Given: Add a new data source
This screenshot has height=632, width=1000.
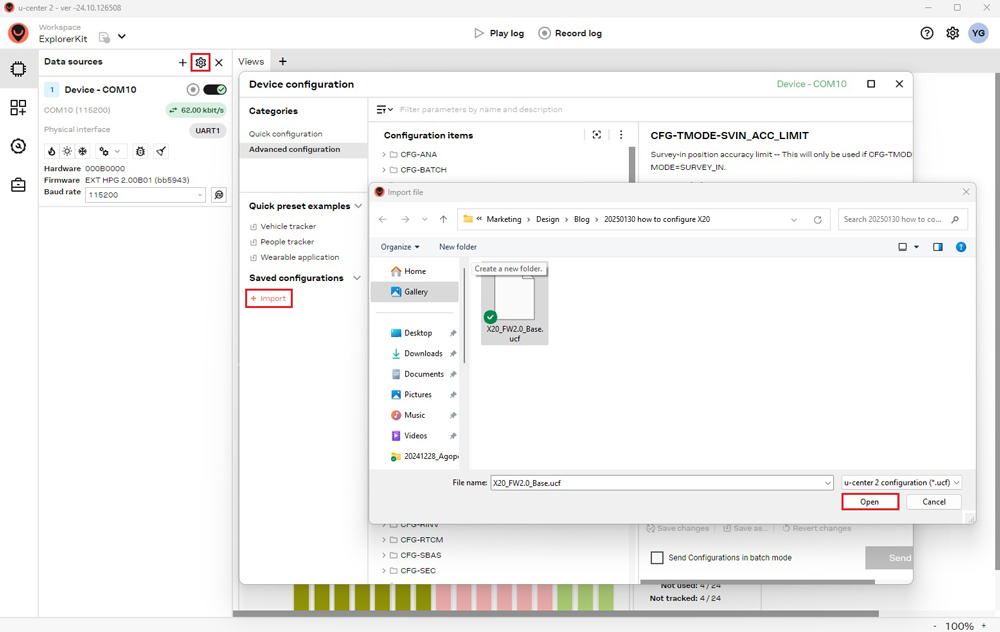Looking at the screenshot, I should 182,62.
